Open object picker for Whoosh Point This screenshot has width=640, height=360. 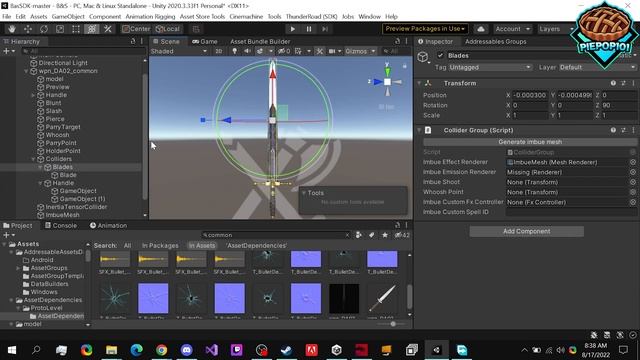(x=633, y=192)
